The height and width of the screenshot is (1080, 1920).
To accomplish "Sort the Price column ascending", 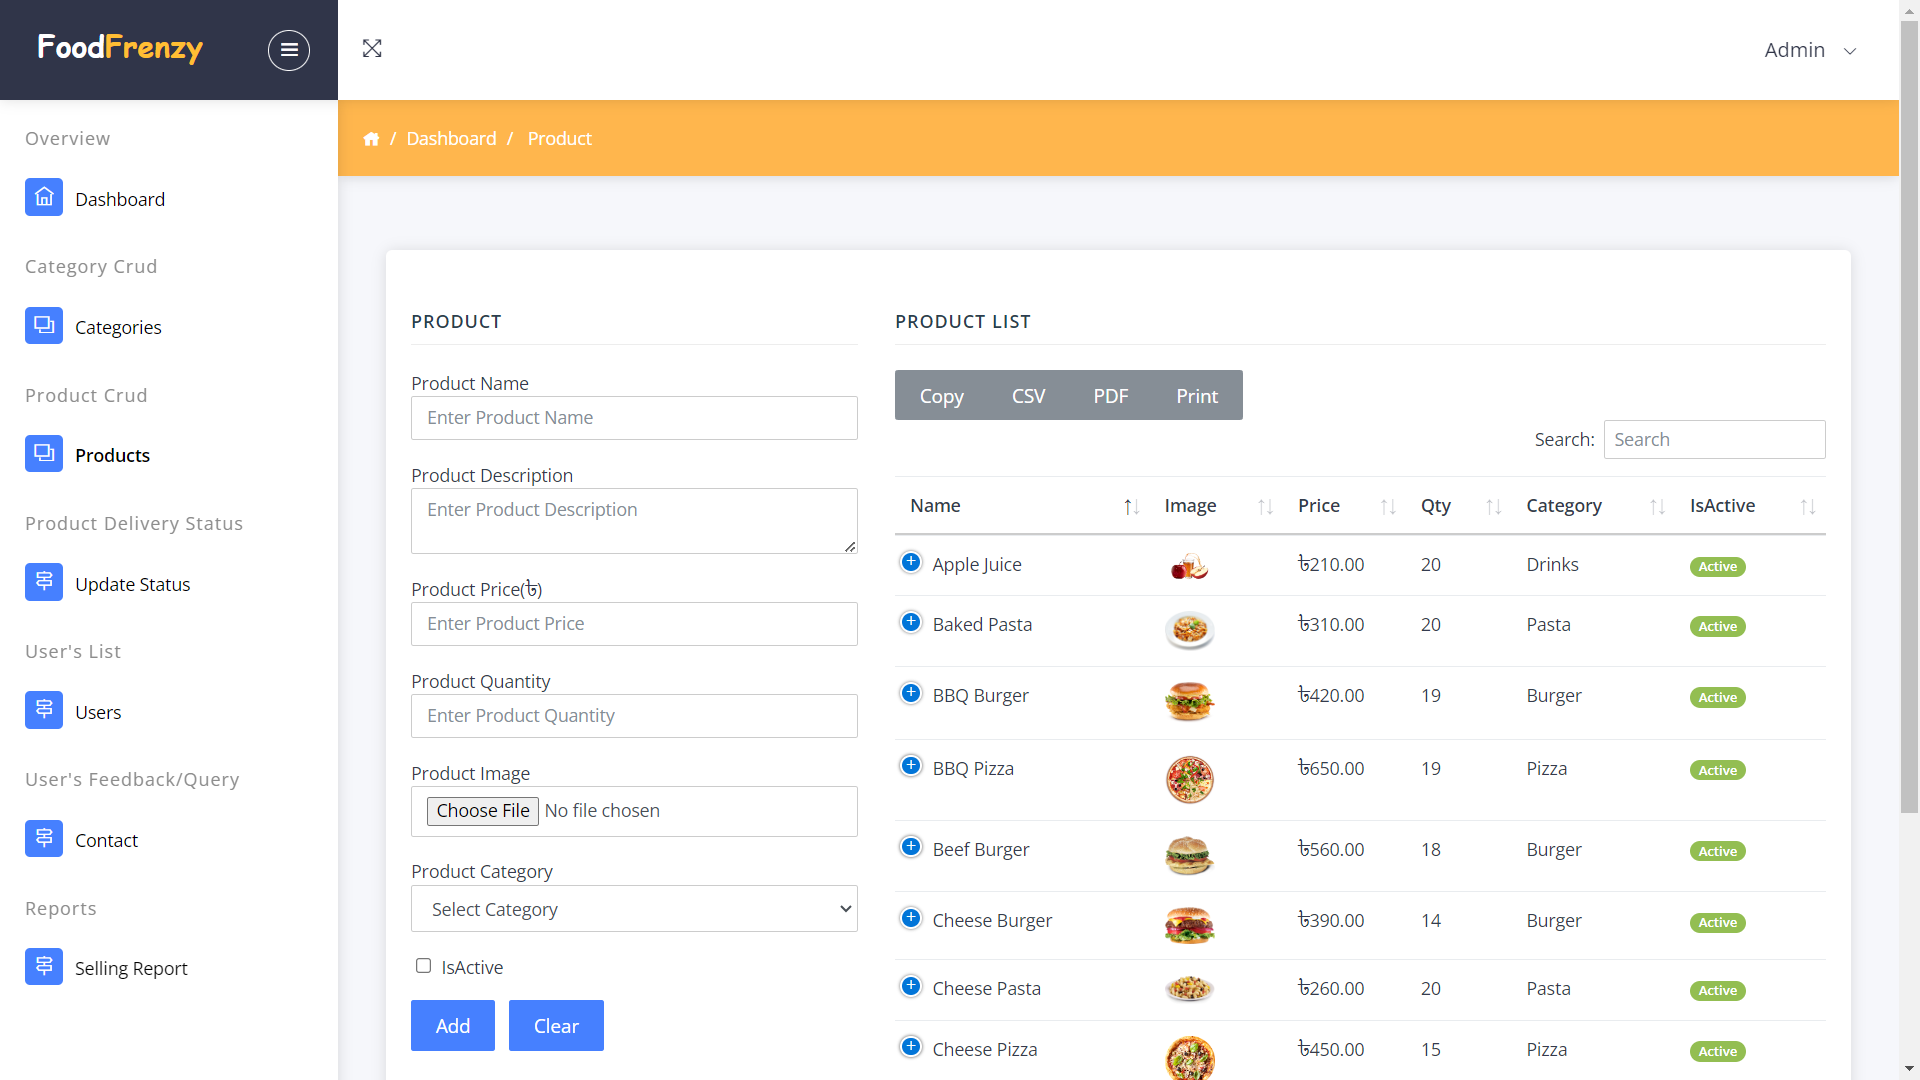I will [1389, 506].
